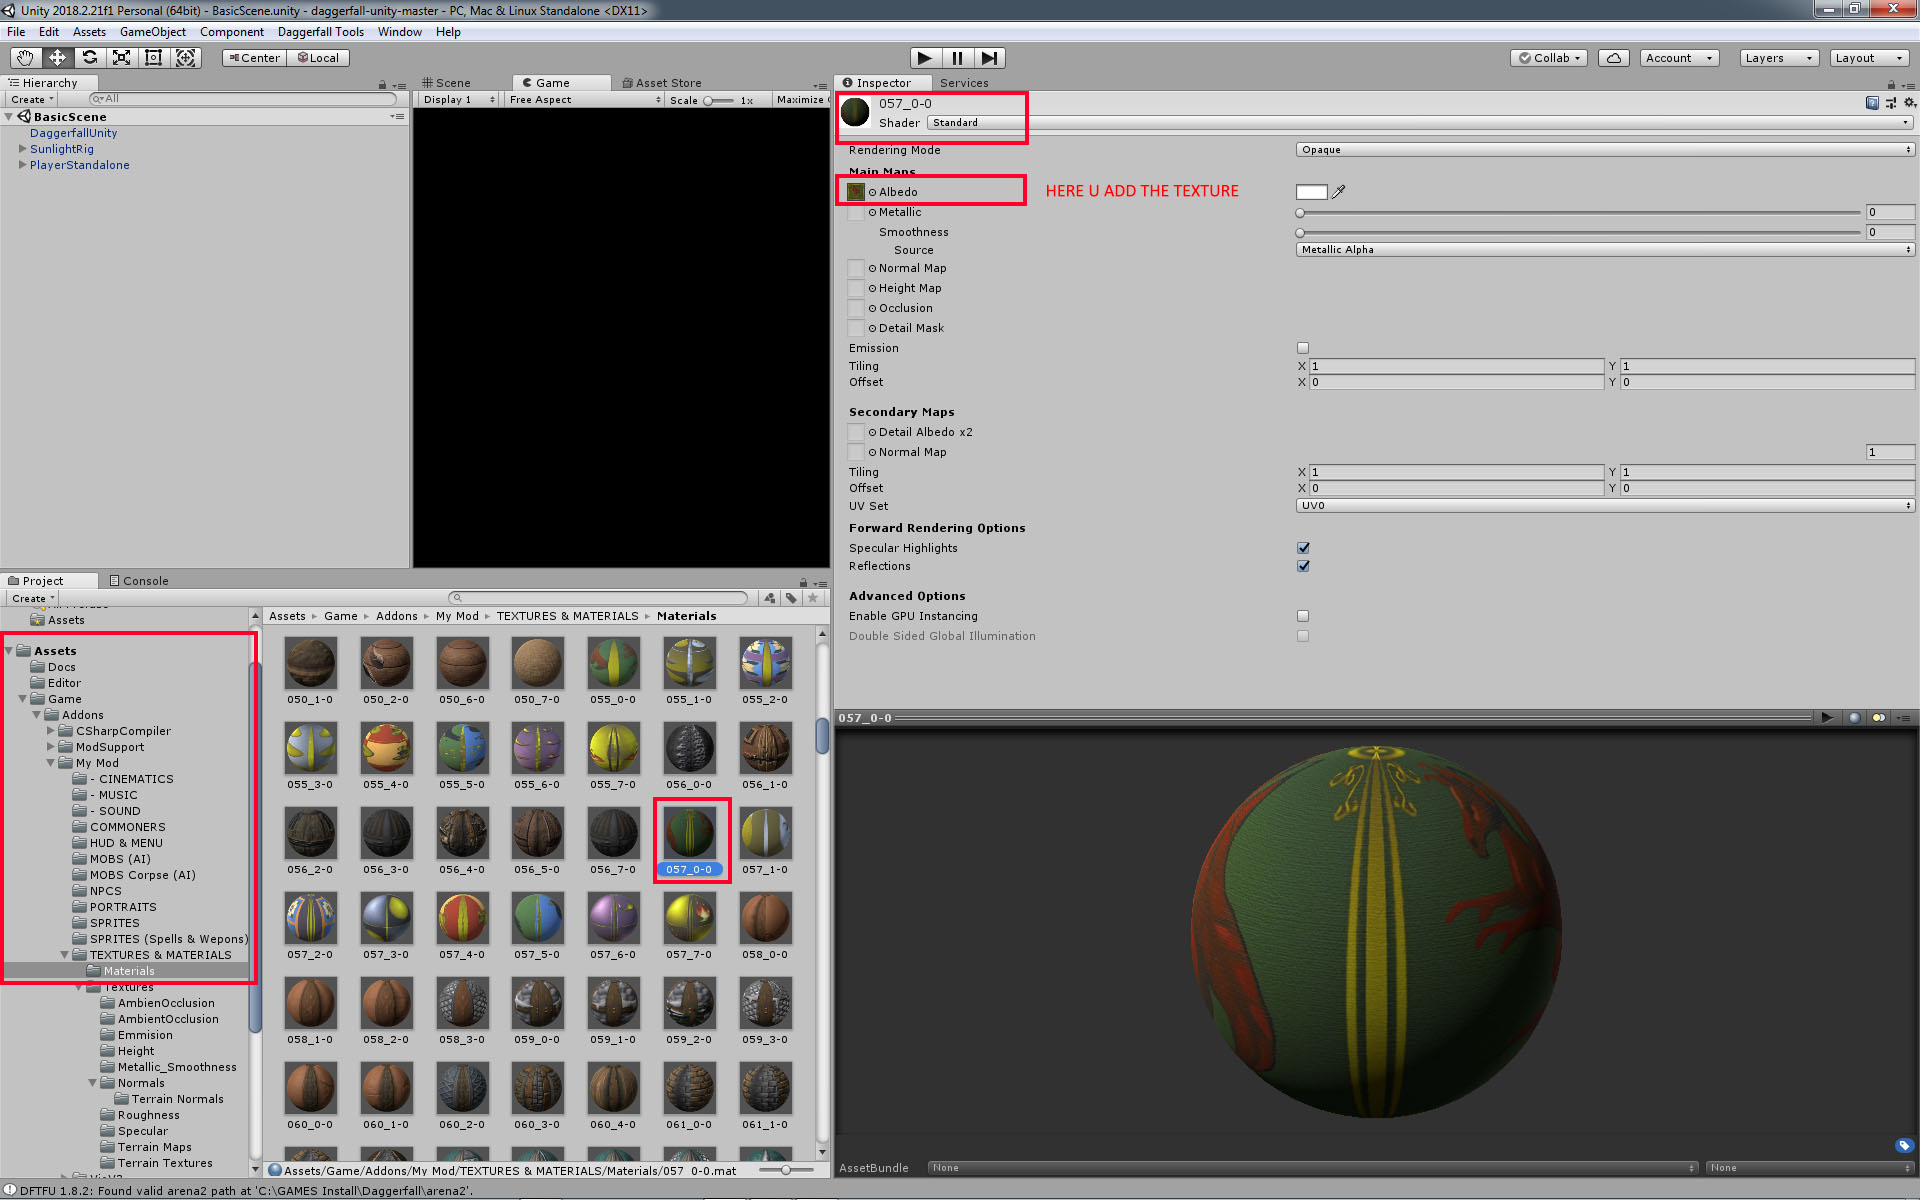Click Create button in Project panel
This screenshot has height=1200, width=1920.
(33, 598)
